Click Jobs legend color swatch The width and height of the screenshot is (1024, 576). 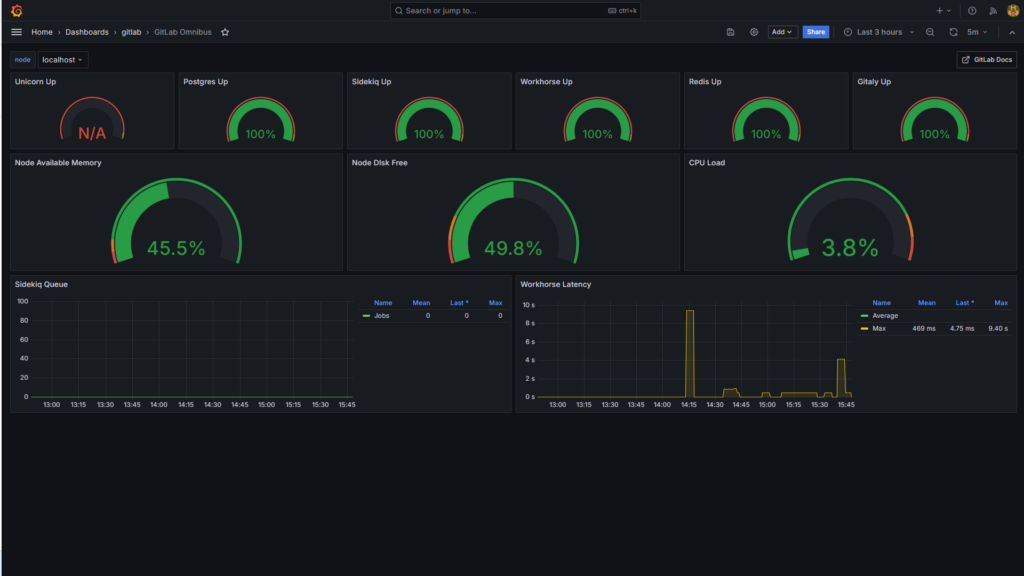(x=366, y=315)
